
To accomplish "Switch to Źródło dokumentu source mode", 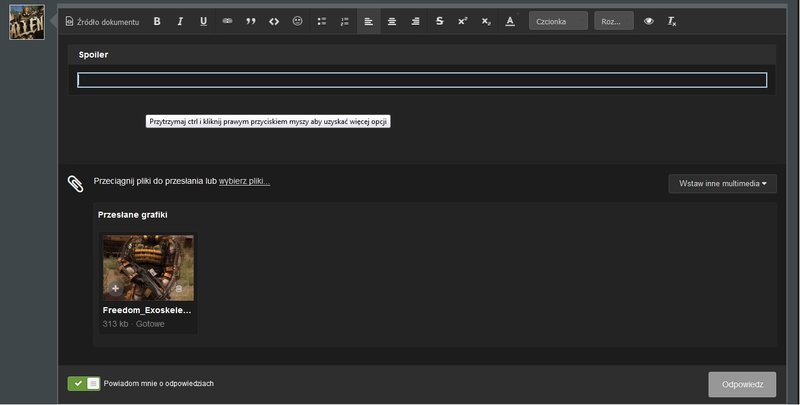I will (x=102, y=21).
